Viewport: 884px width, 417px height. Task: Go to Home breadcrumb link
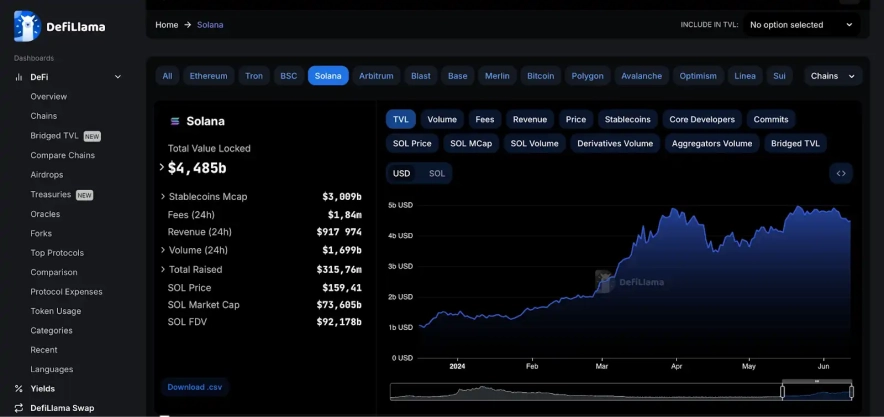point(166,25)
